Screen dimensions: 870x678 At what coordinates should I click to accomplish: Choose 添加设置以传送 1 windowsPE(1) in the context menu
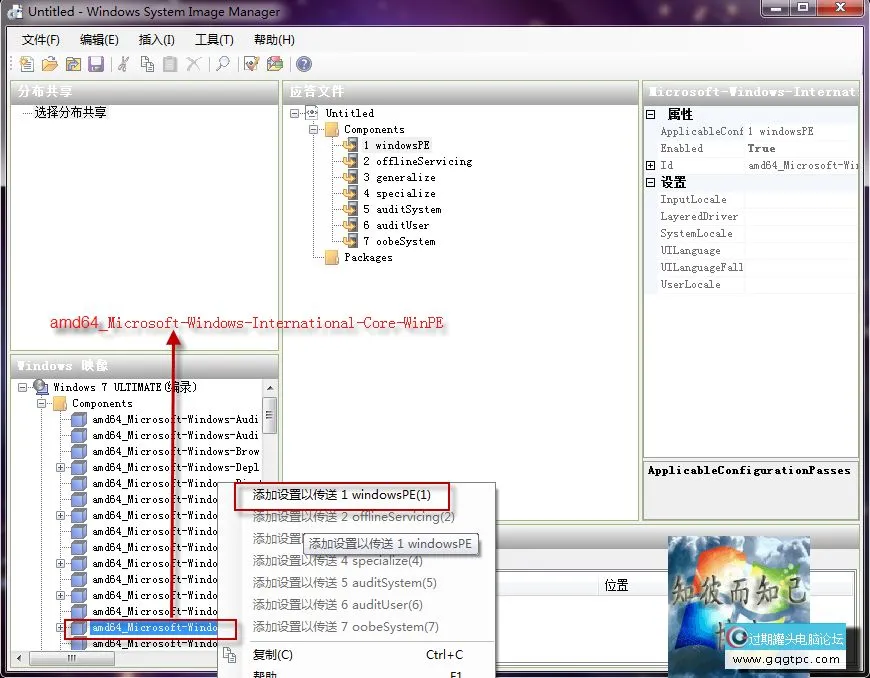pyautogui.click(x=342, y=495)
